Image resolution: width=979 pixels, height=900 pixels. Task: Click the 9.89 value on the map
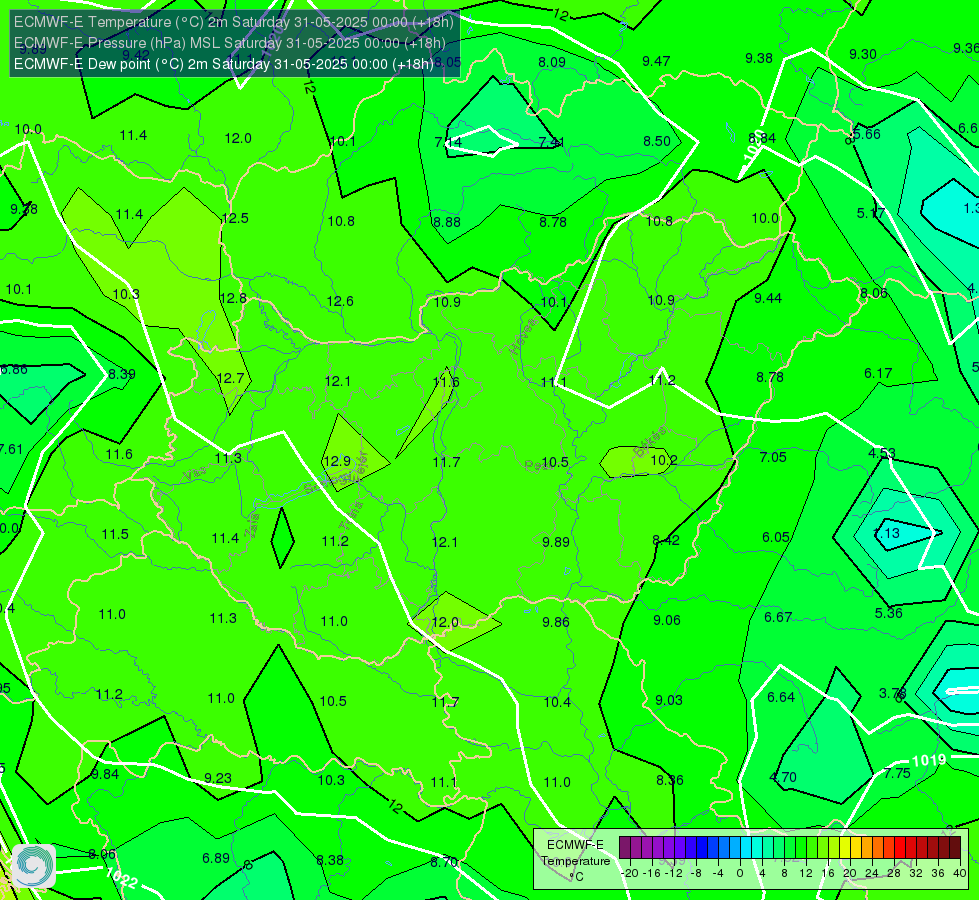click(x=556, y=542)
